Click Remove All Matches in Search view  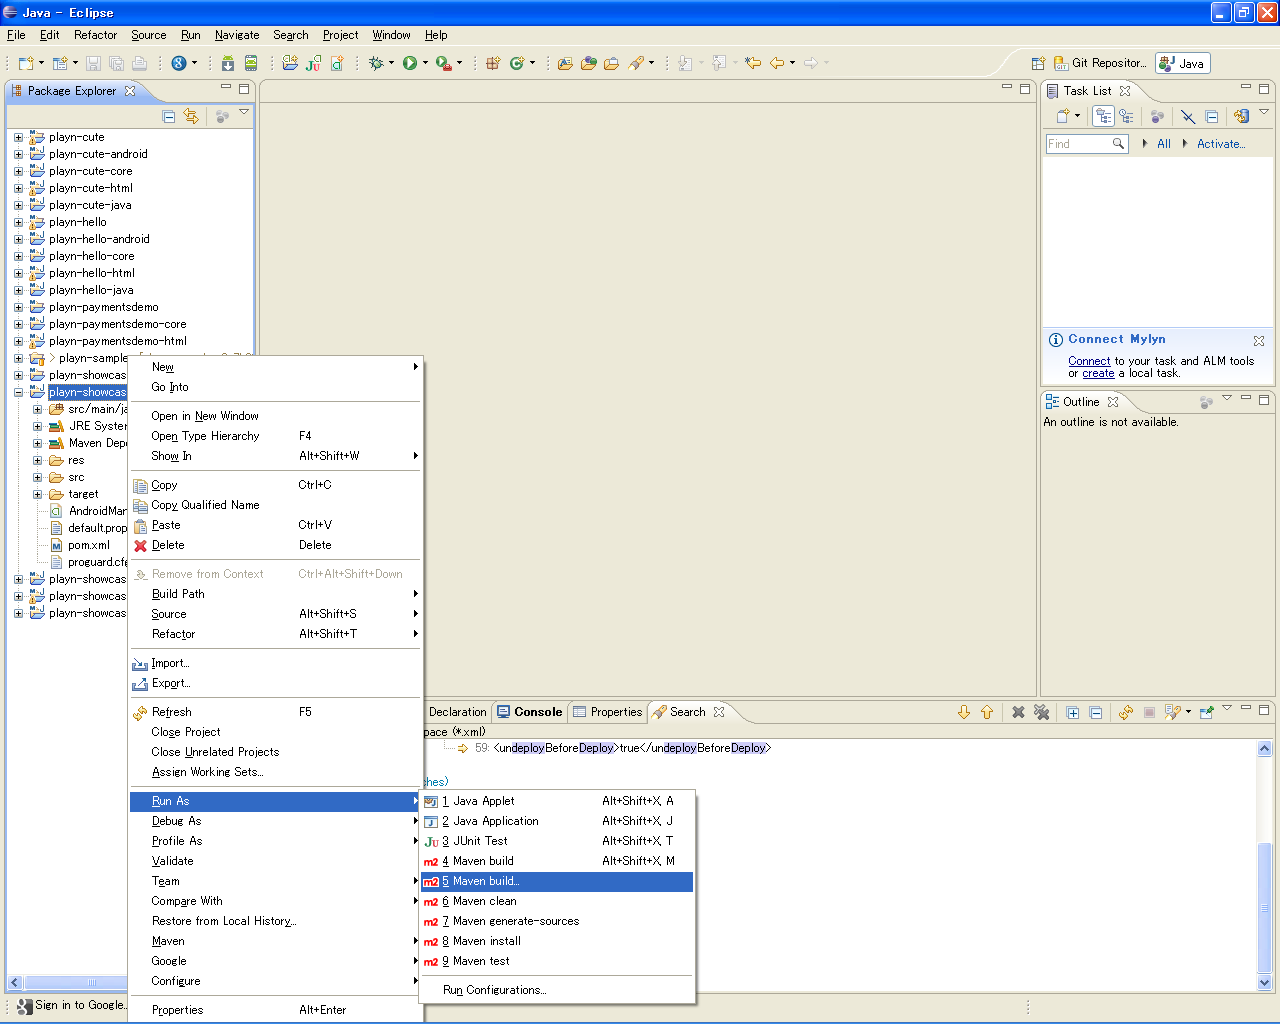(x=1042, y=712)
